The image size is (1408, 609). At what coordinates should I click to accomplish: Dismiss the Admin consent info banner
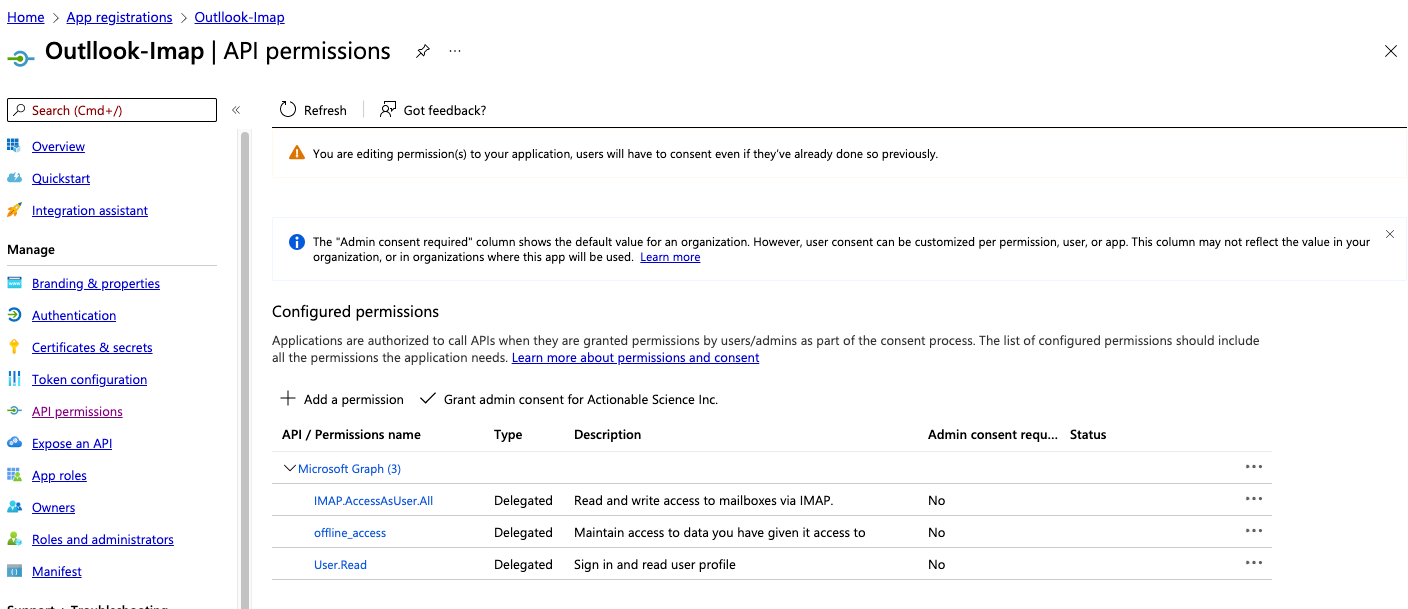(1390, 234)
